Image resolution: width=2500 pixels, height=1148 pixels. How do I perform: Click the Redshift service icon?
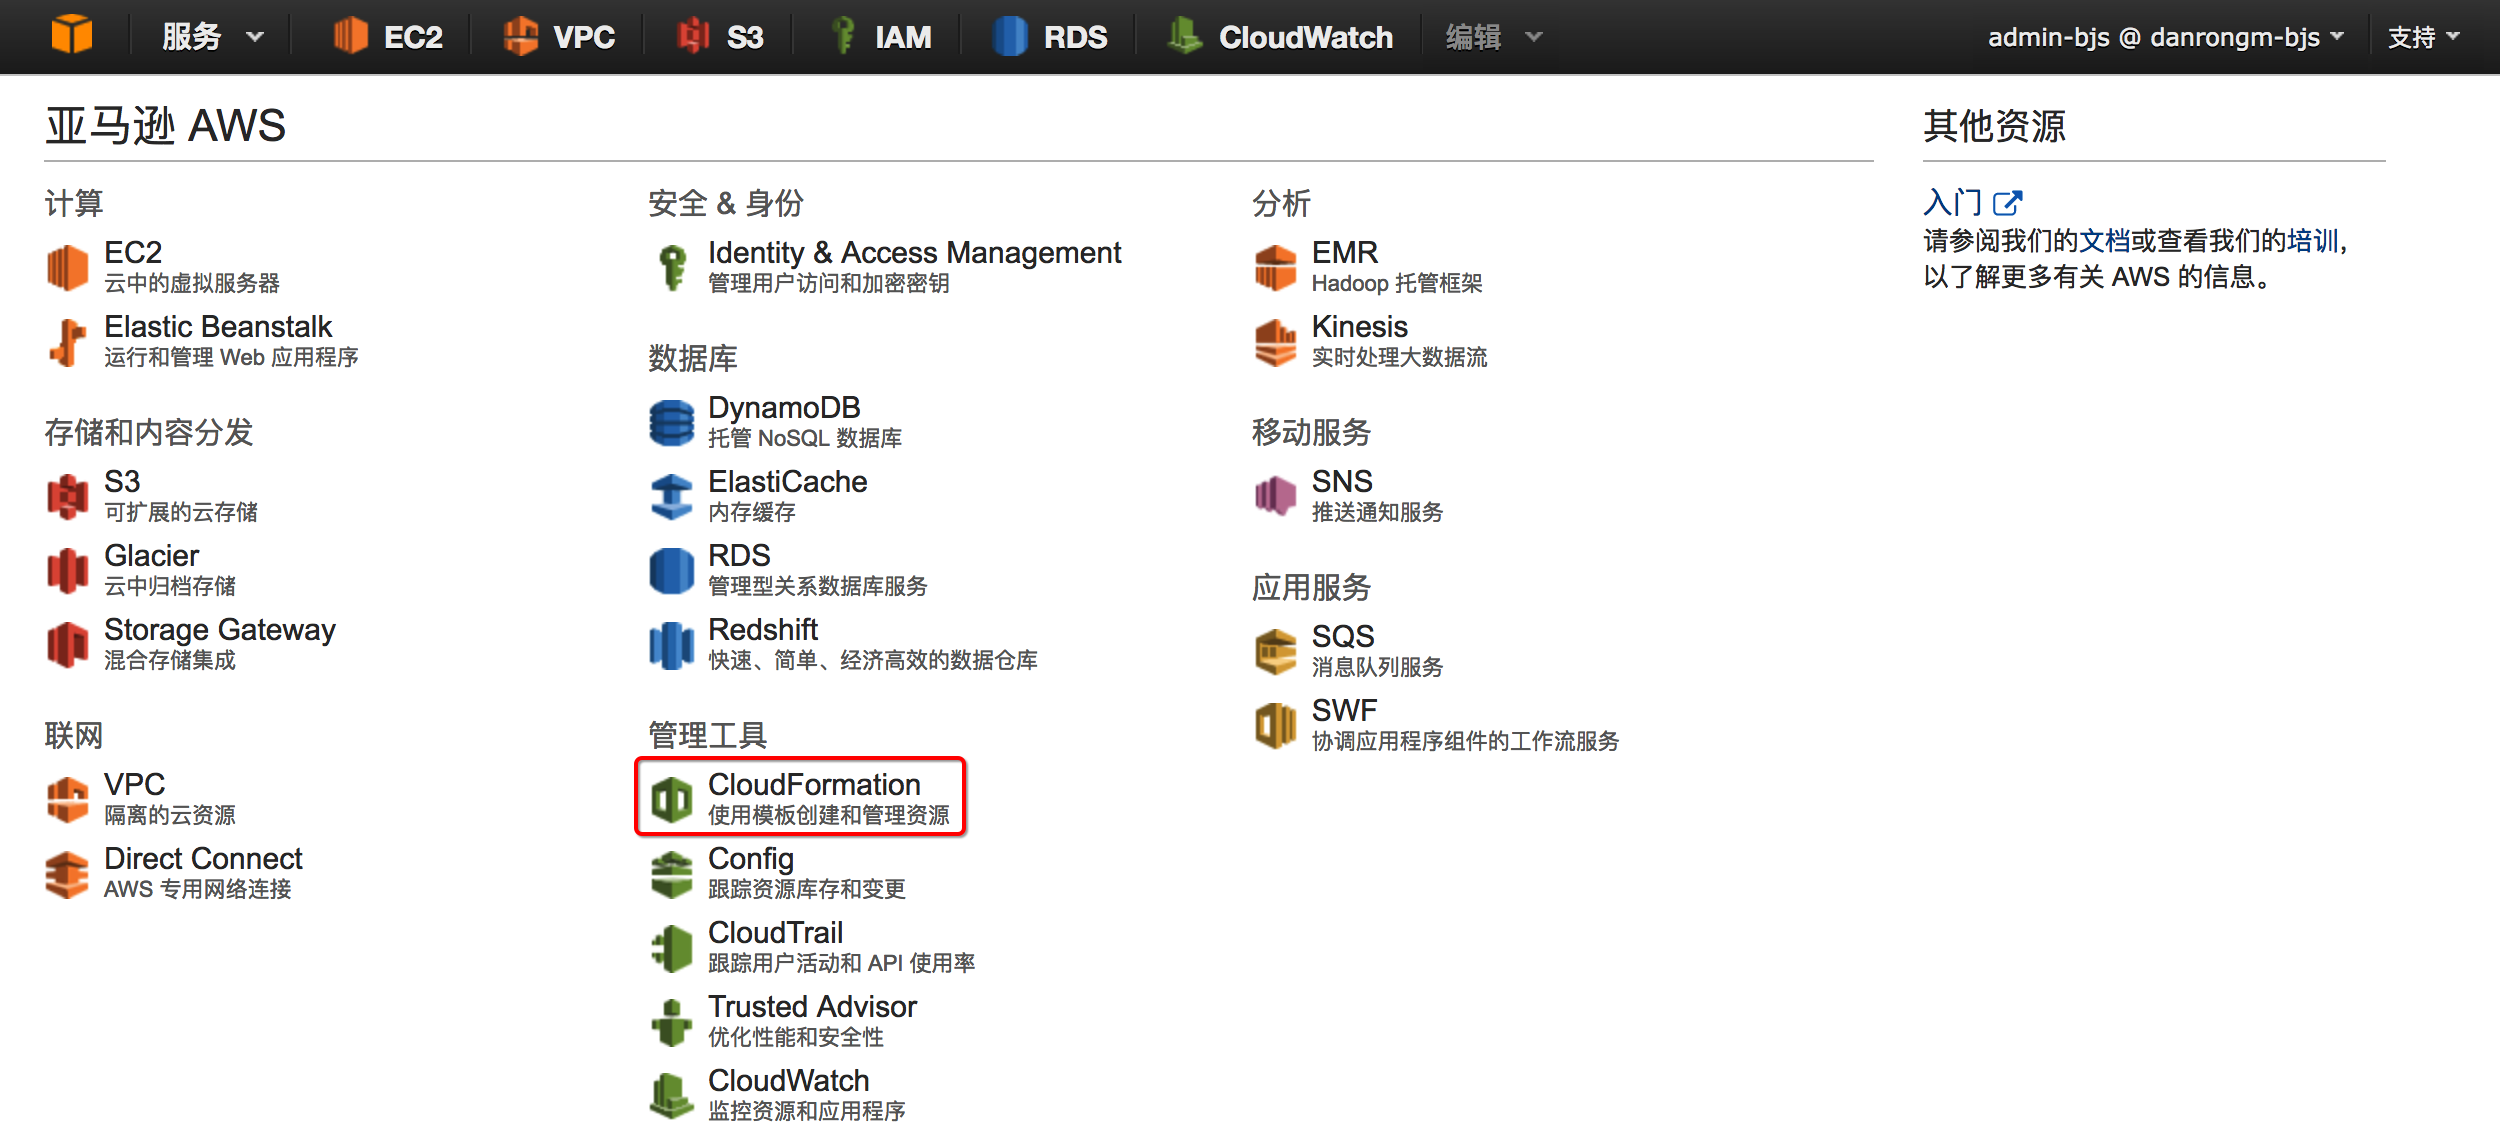(x=672, y=645)
